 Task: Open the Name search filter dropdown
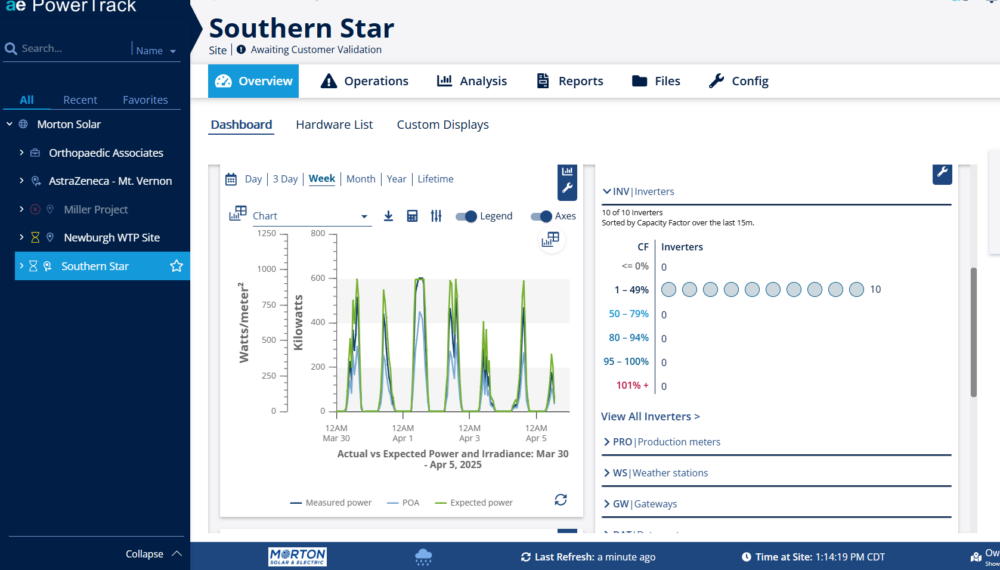[156, 50]
